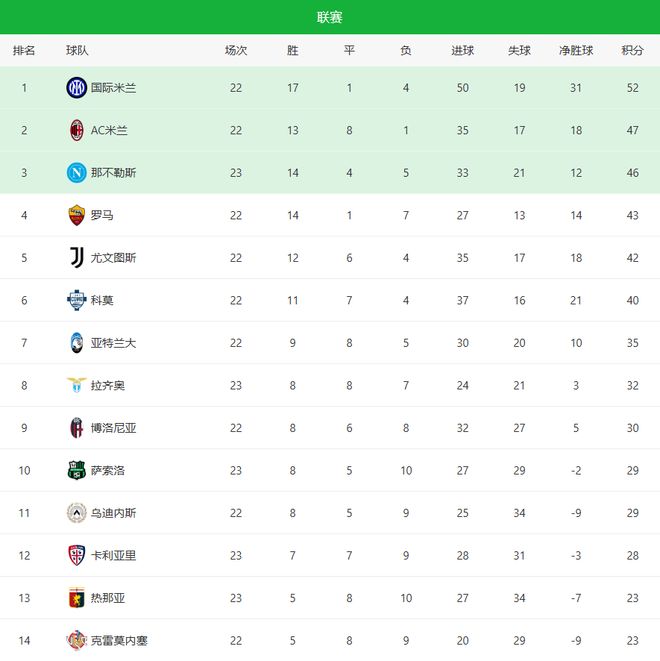
Task: Click the Inter Milan (国际米兰) club logo
Action: [77, 88]
